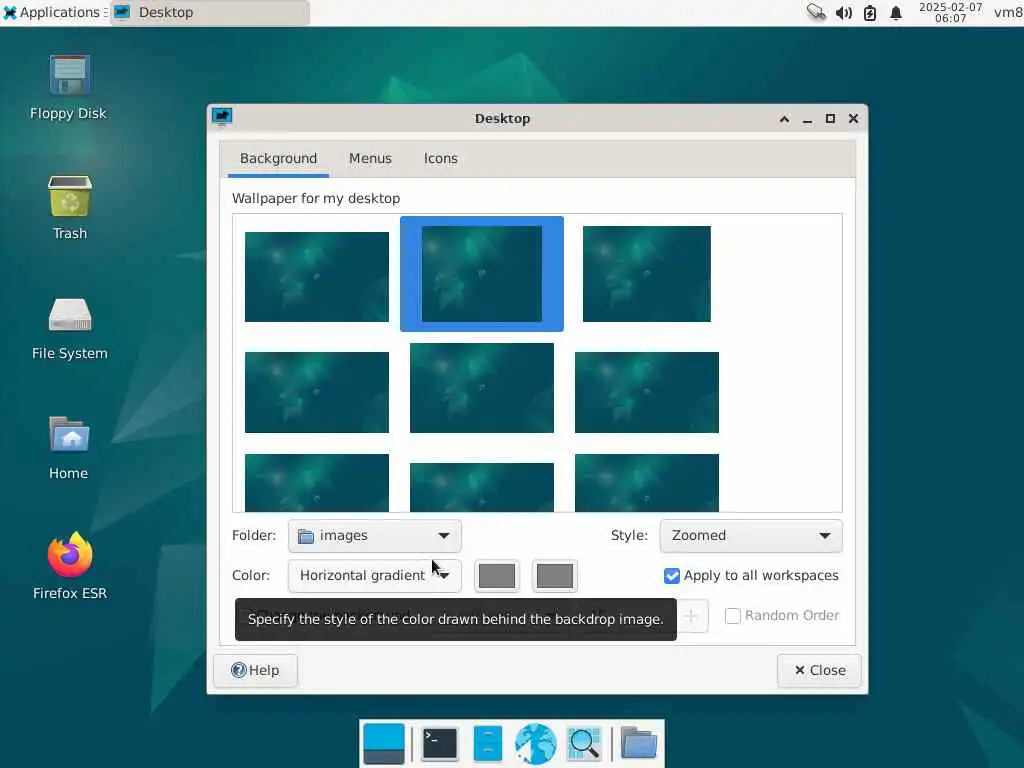Select the middle wallpaper in the third row
1024x768 pixels.
482,487
